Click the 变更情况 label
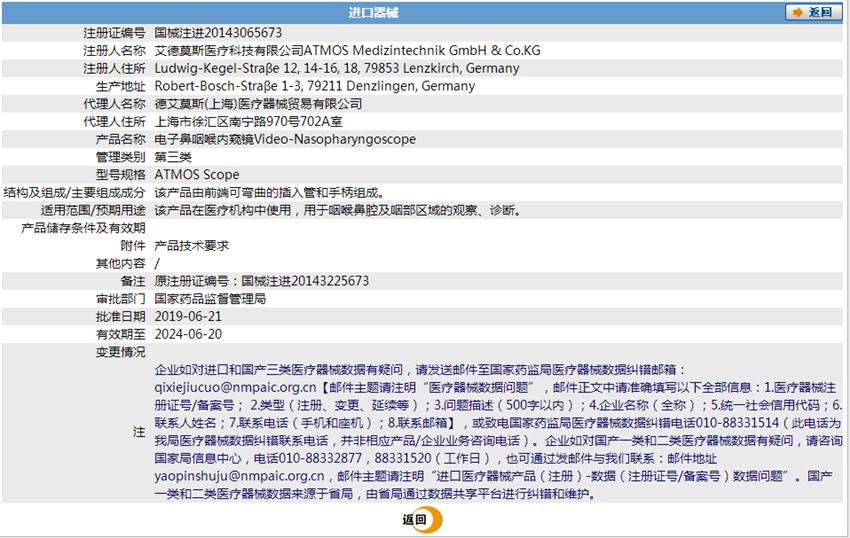Screen dimensions: 850x538 (x=120, y=352)
